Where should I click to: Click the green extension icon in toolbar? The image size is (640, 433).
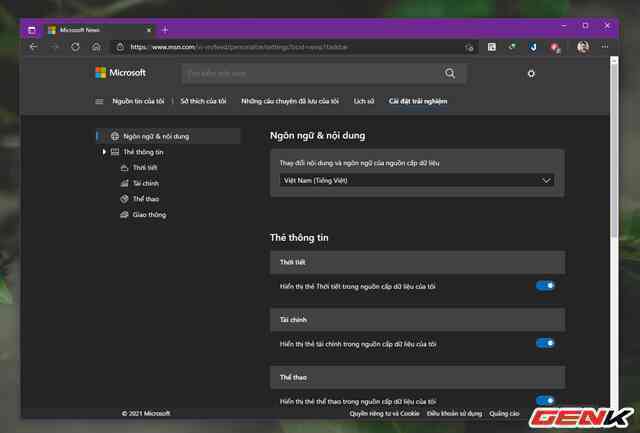[512, 47]
